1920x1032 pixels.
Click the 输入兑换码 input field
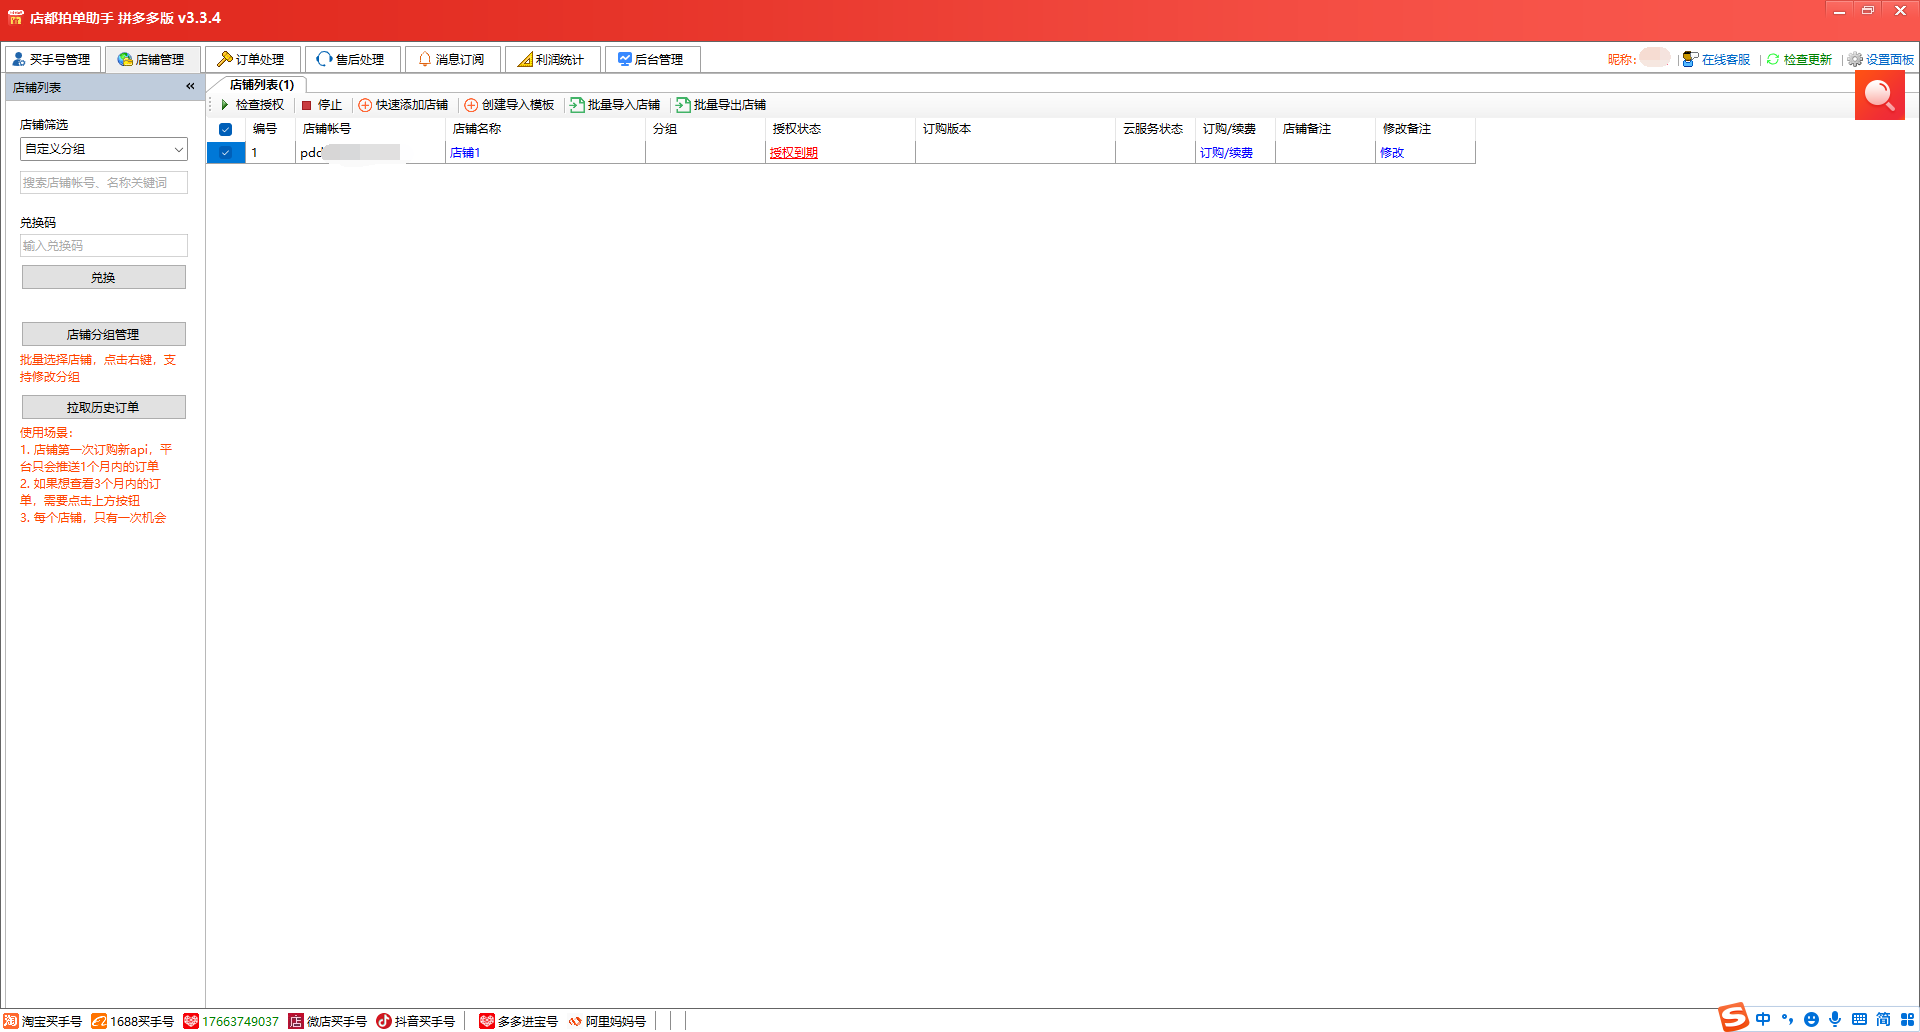[104, 246]
